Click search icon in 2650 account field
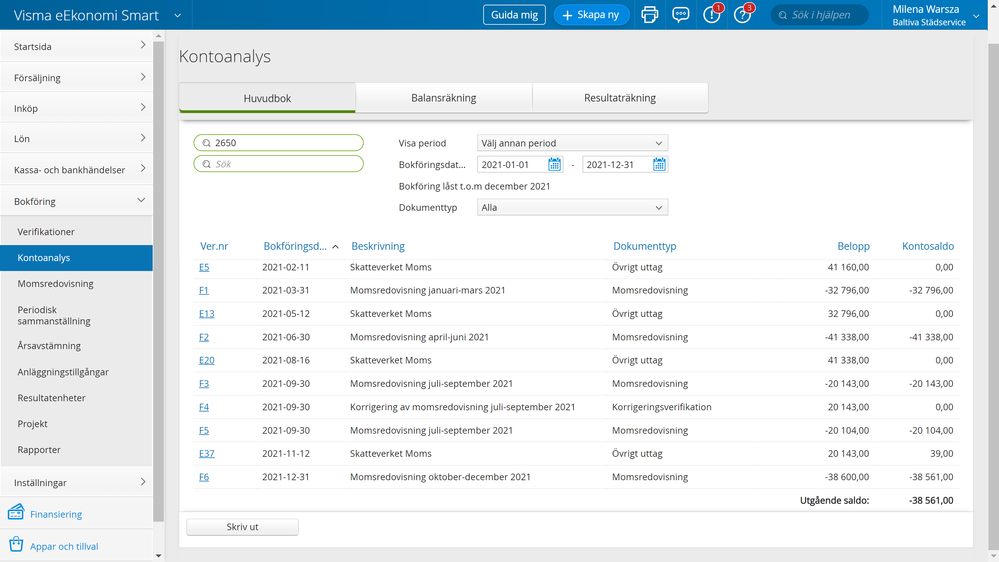The image size is (999, 562). click(206, 143)
